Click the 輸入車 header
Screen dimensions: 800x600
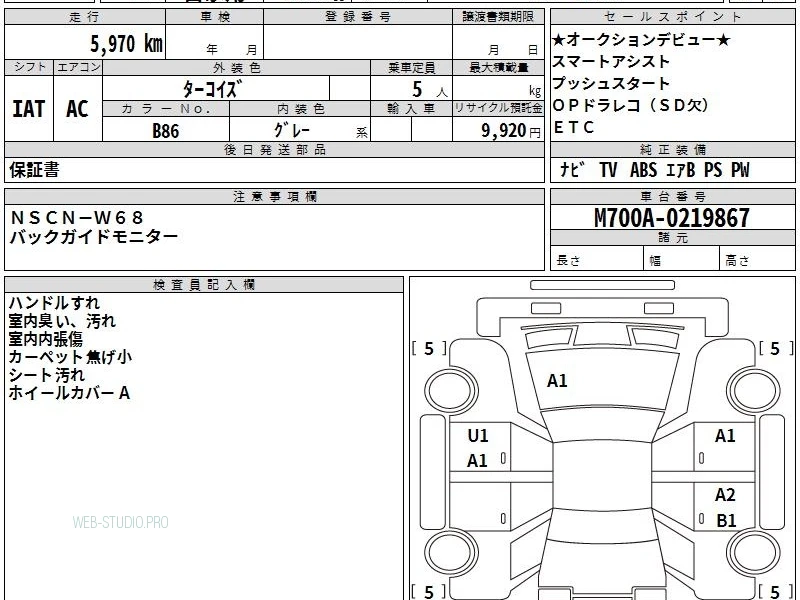point(411,109)
